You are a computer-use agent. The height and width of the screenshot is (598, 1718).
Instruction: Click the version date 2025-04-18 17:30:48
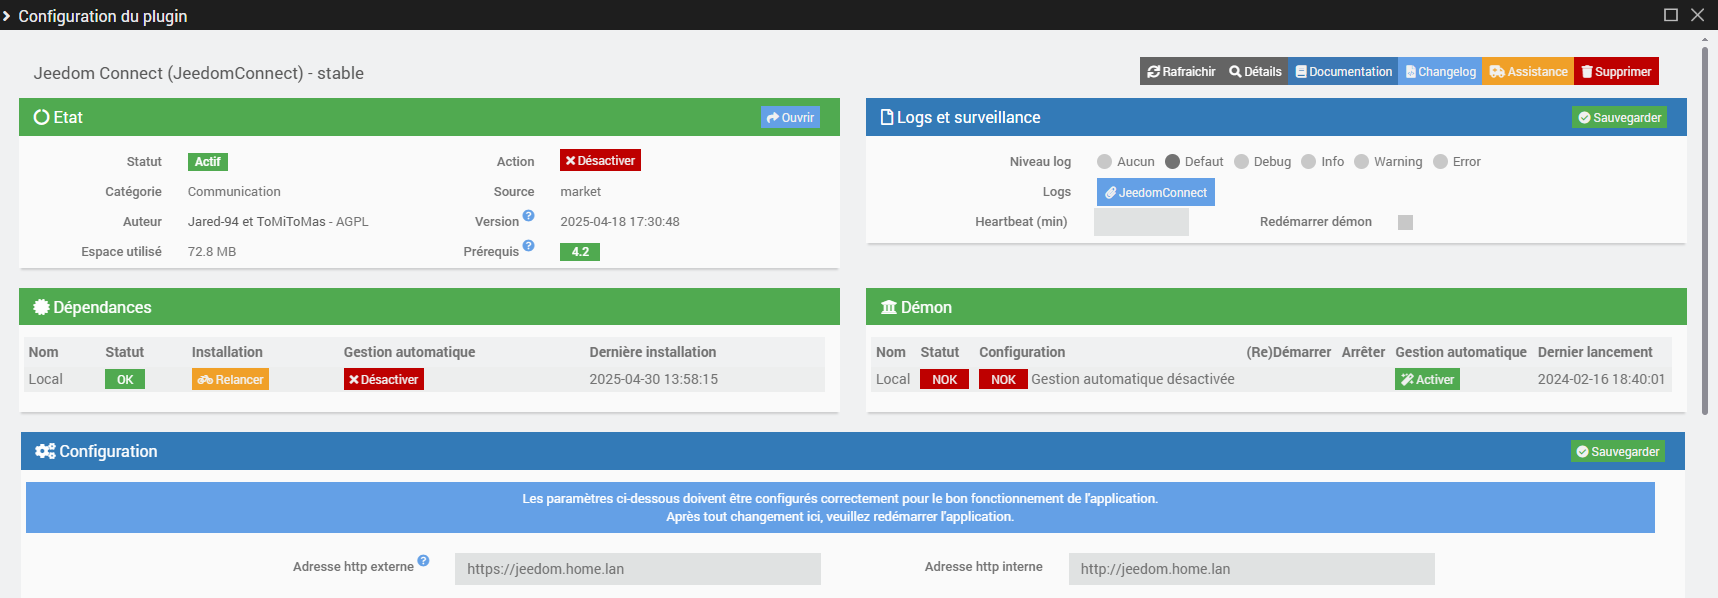[620, 221]
